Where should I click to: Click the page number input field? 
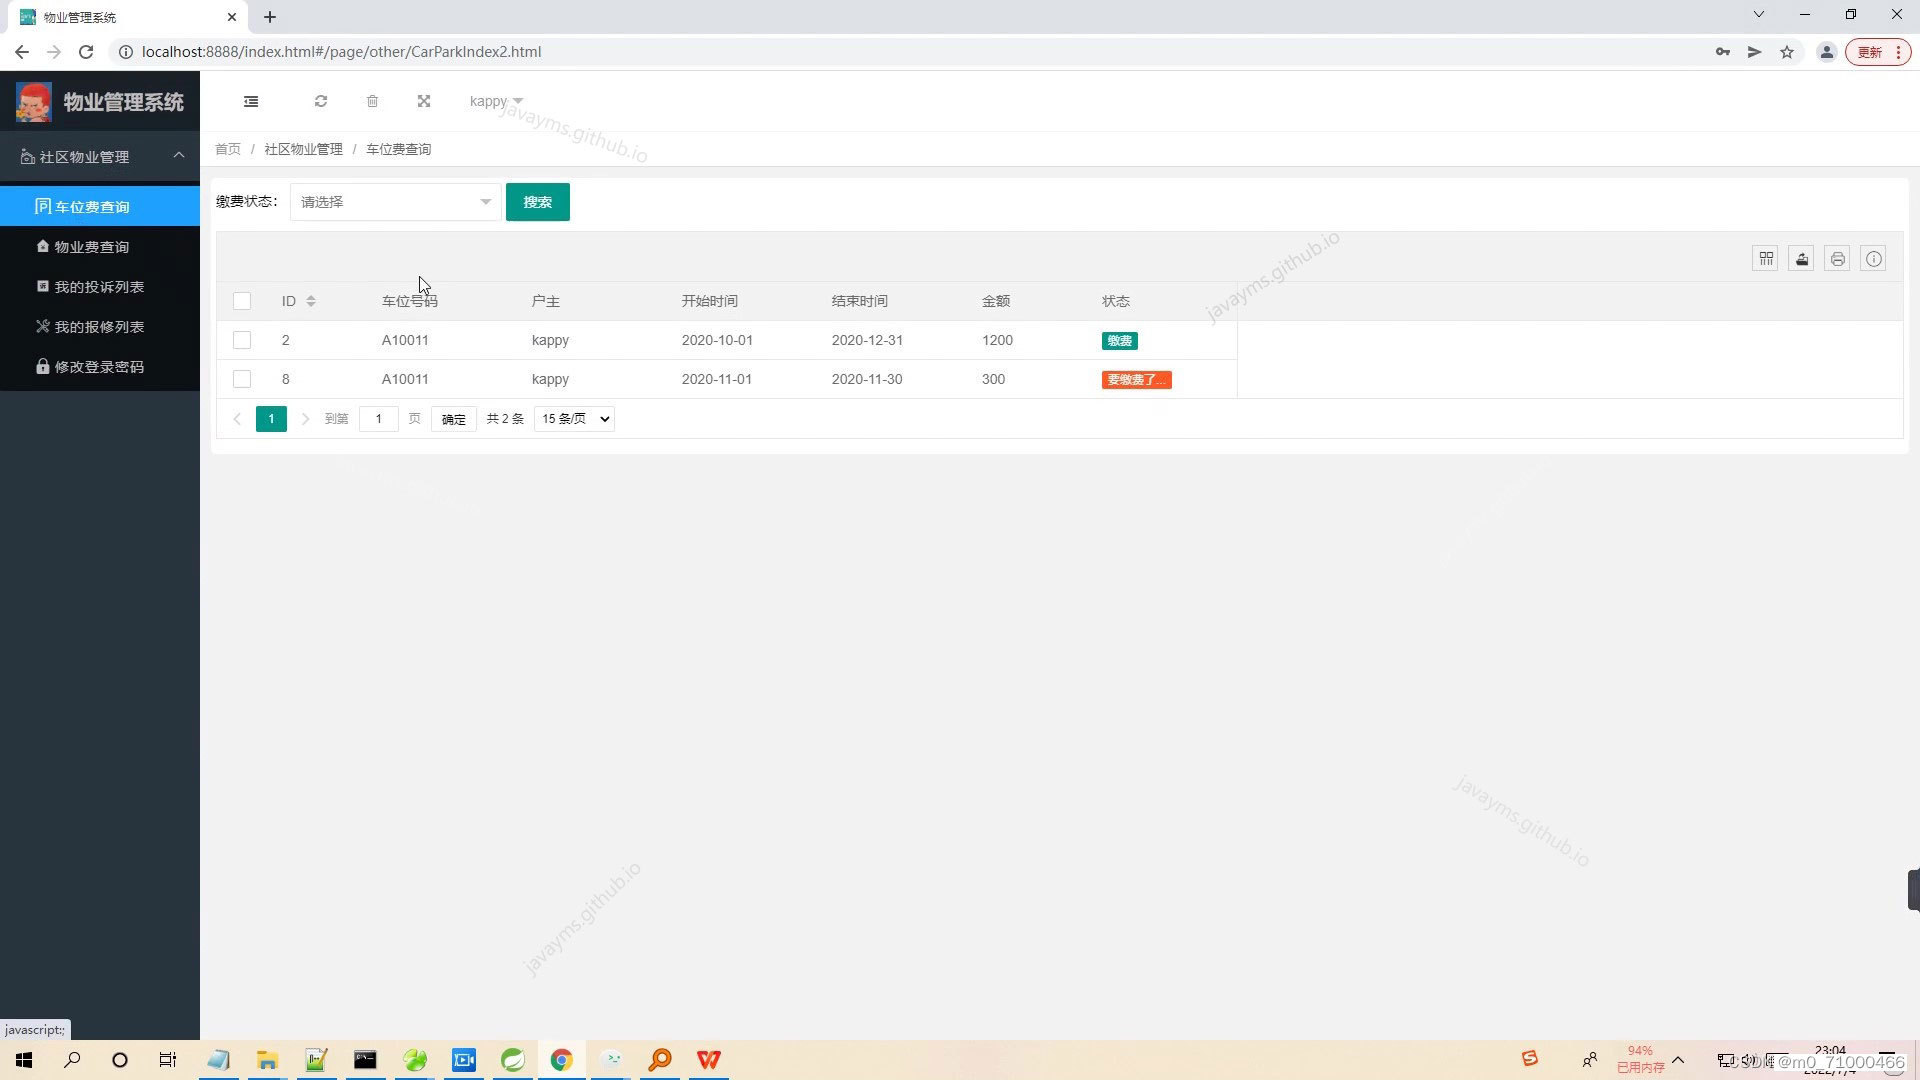[378, 419]
